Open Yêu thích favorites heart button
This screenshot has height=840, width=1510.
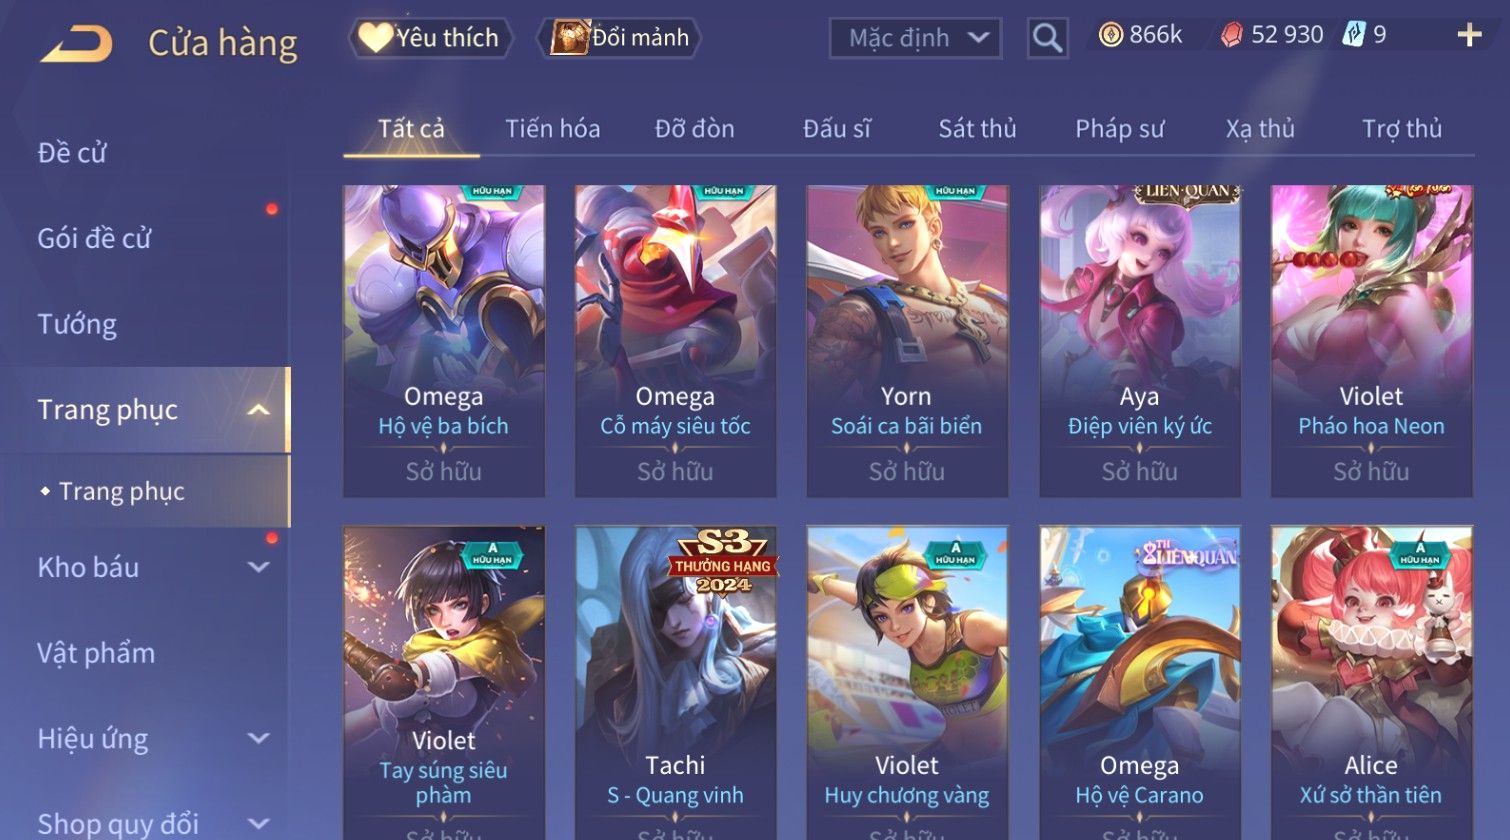(431, 38)
